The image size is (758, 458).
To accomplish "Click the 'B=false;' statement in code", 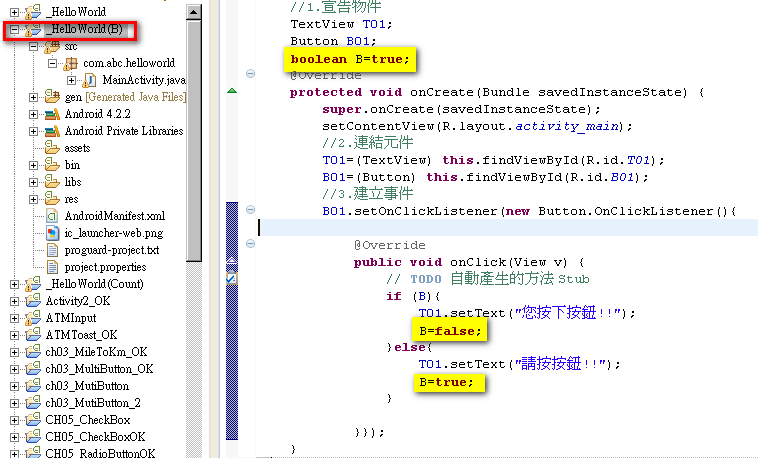I will point(450,331).
